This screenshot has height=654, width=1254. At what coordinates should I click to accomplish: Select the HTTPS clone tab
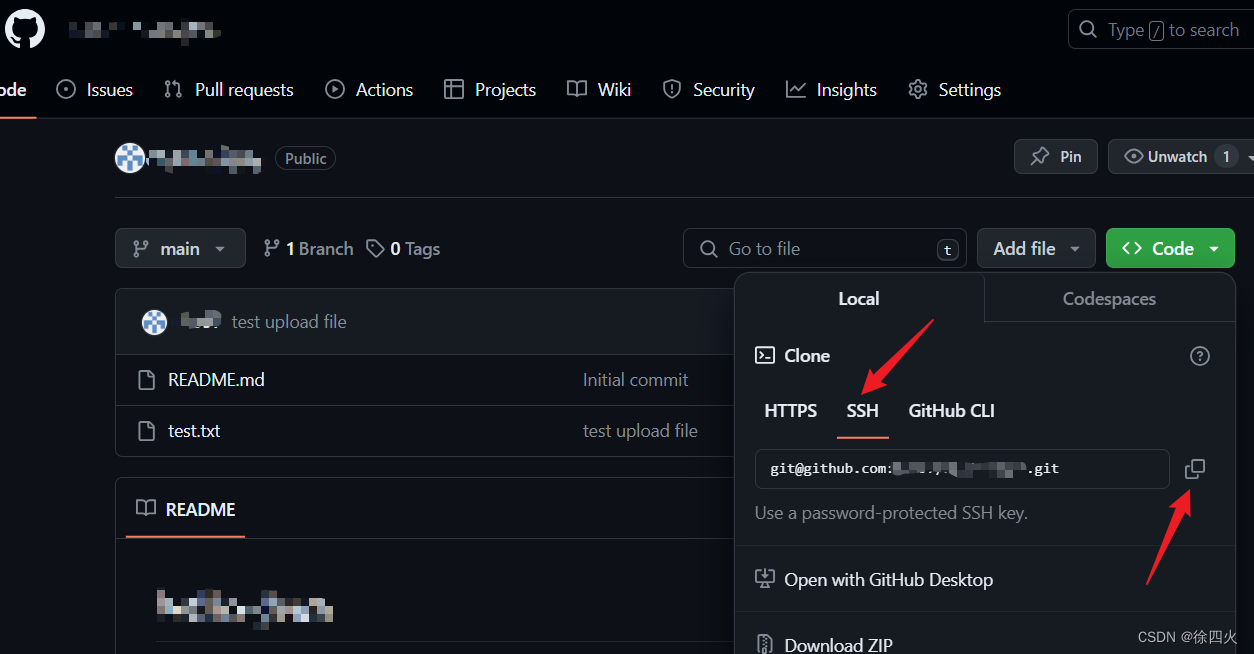click(790, 410)
